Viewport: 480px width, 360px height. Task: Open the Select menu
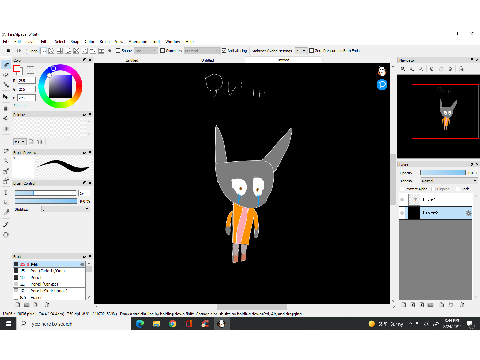point(60,42)
